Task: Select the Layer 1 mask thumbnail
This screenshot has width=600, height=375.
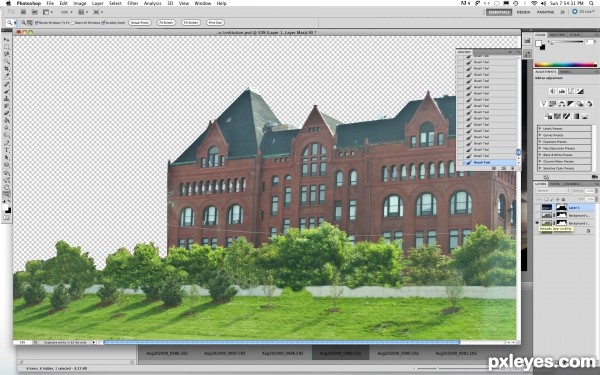Action: 561,207
